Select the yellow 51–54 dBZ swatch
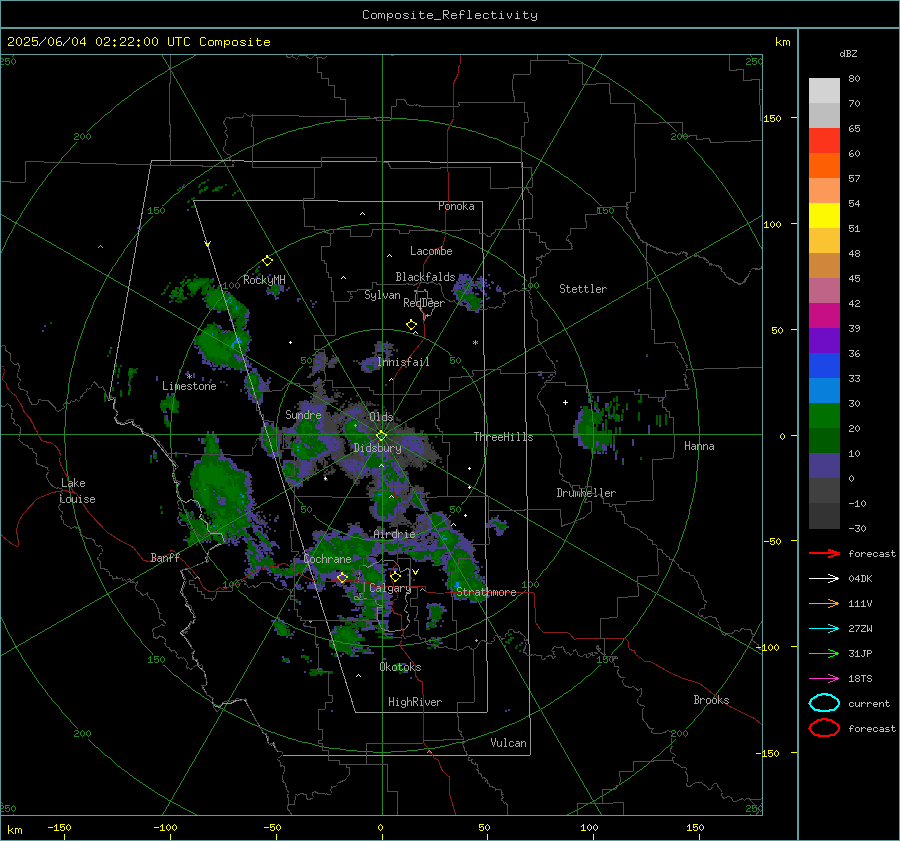This screenshot has height=841, width=900. point(824,216)
